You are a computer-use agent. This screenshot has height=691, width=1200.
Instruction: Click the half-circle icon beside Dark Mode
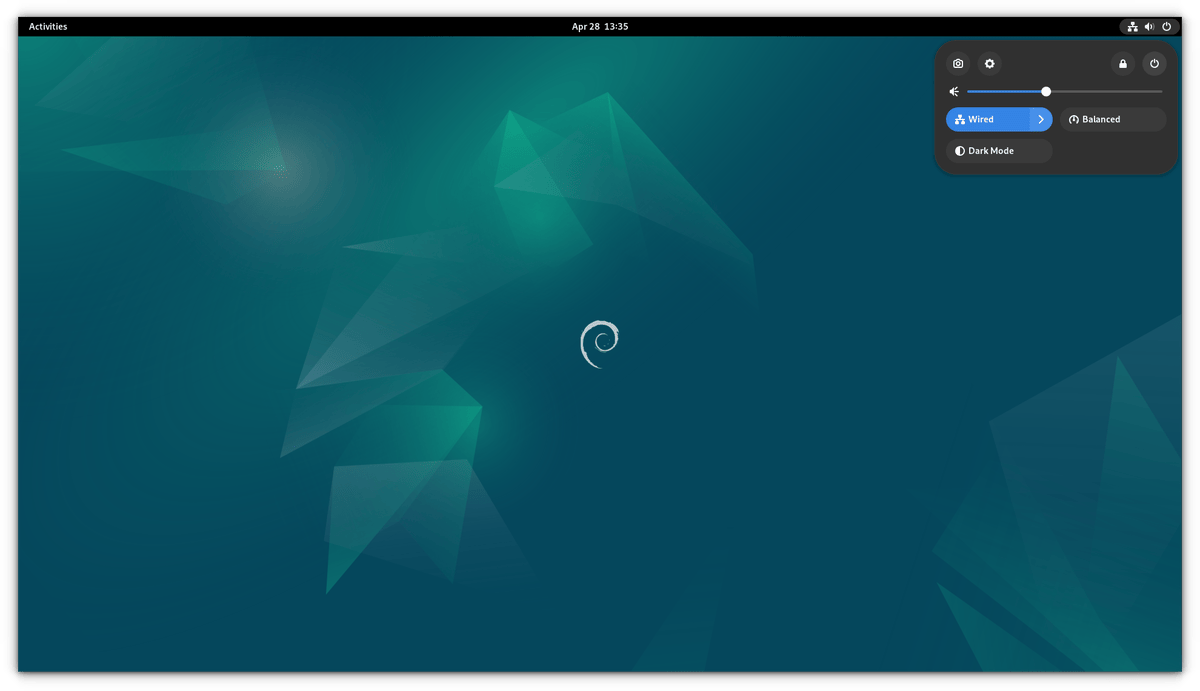tap(960, 151)
